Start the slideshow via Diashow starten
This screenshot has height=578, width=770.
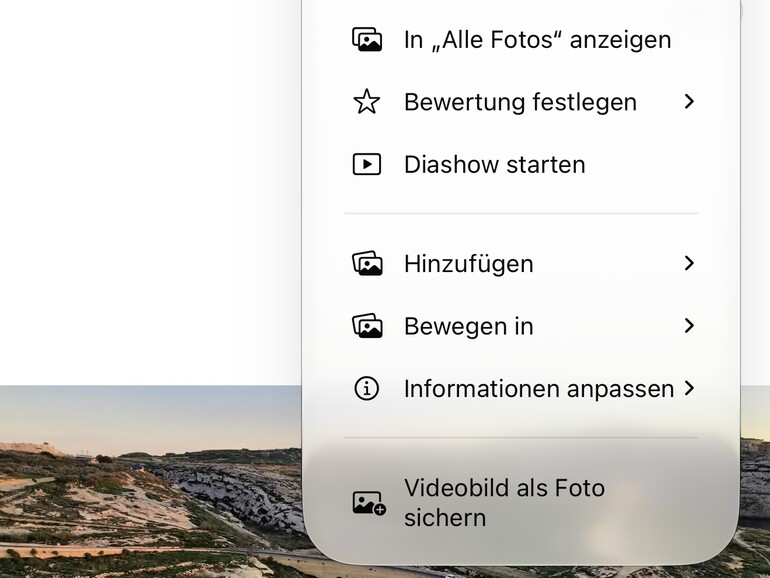[x=521, y=164]
